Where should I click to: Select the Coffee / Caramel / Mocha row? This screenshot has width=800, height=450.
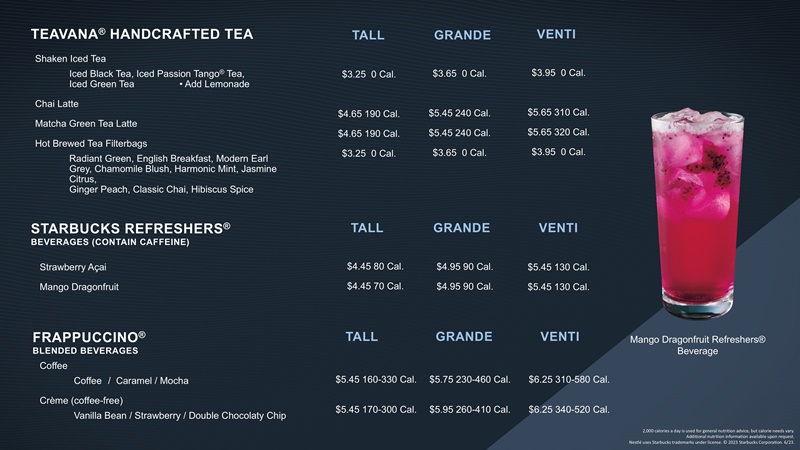[x=131, y=381]
